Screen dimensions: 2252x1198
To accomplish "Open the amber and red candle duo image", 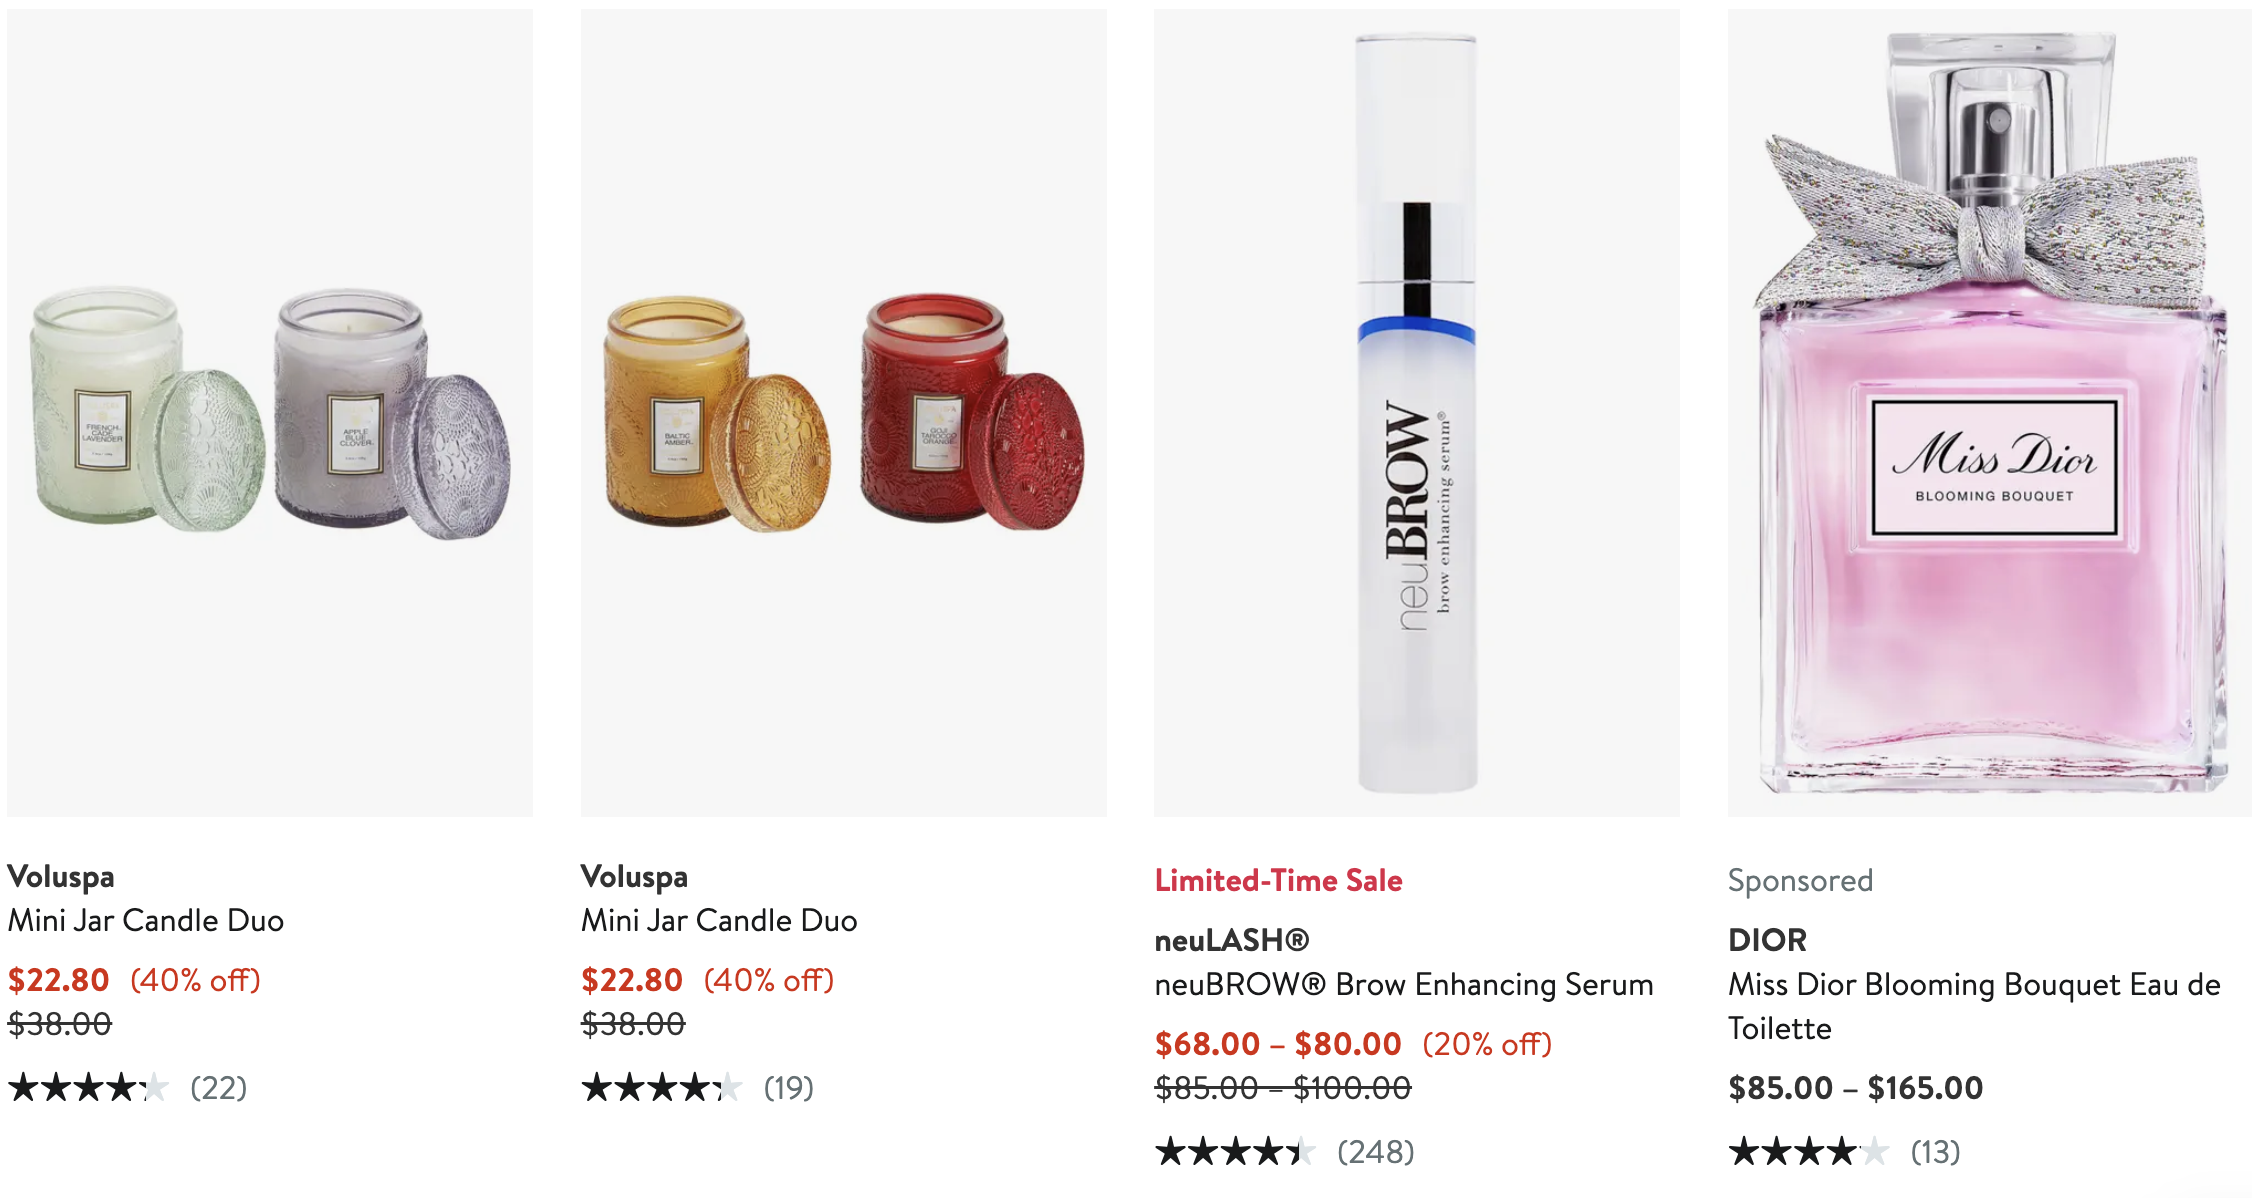I will [x=843, y=413].
